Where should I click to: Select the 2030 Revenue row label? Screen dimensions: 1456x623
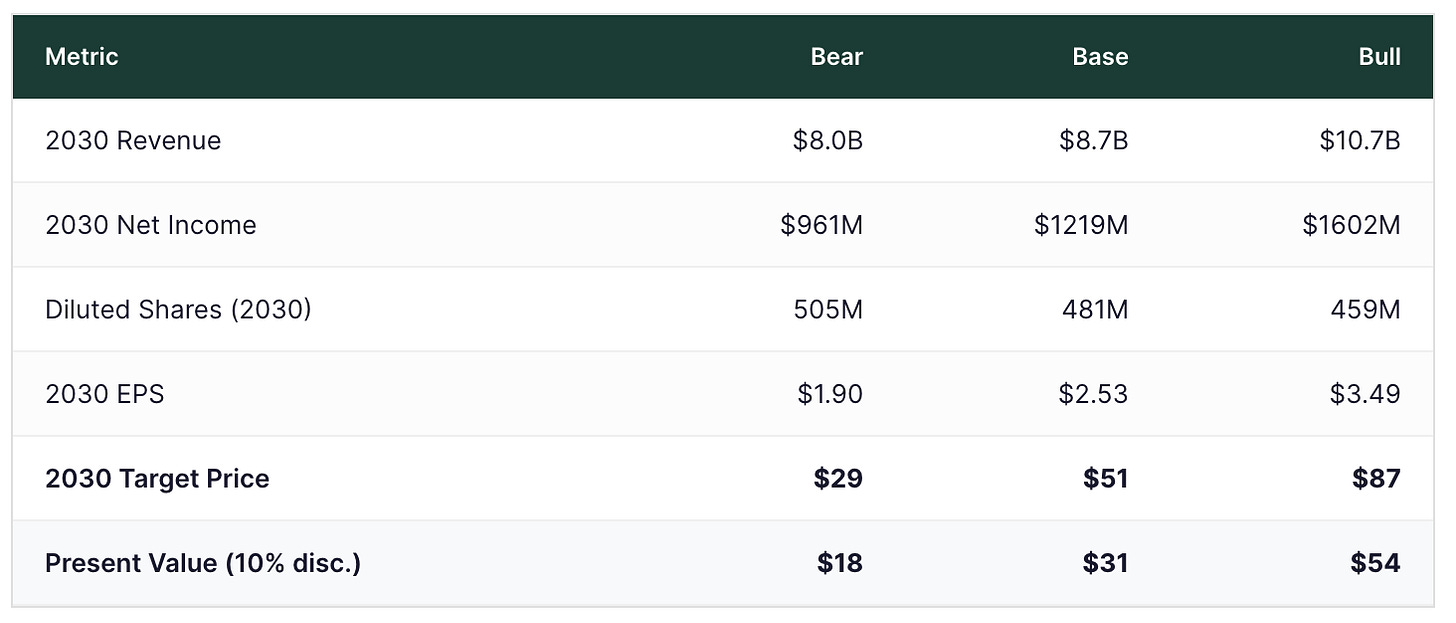tap(133, 140)
